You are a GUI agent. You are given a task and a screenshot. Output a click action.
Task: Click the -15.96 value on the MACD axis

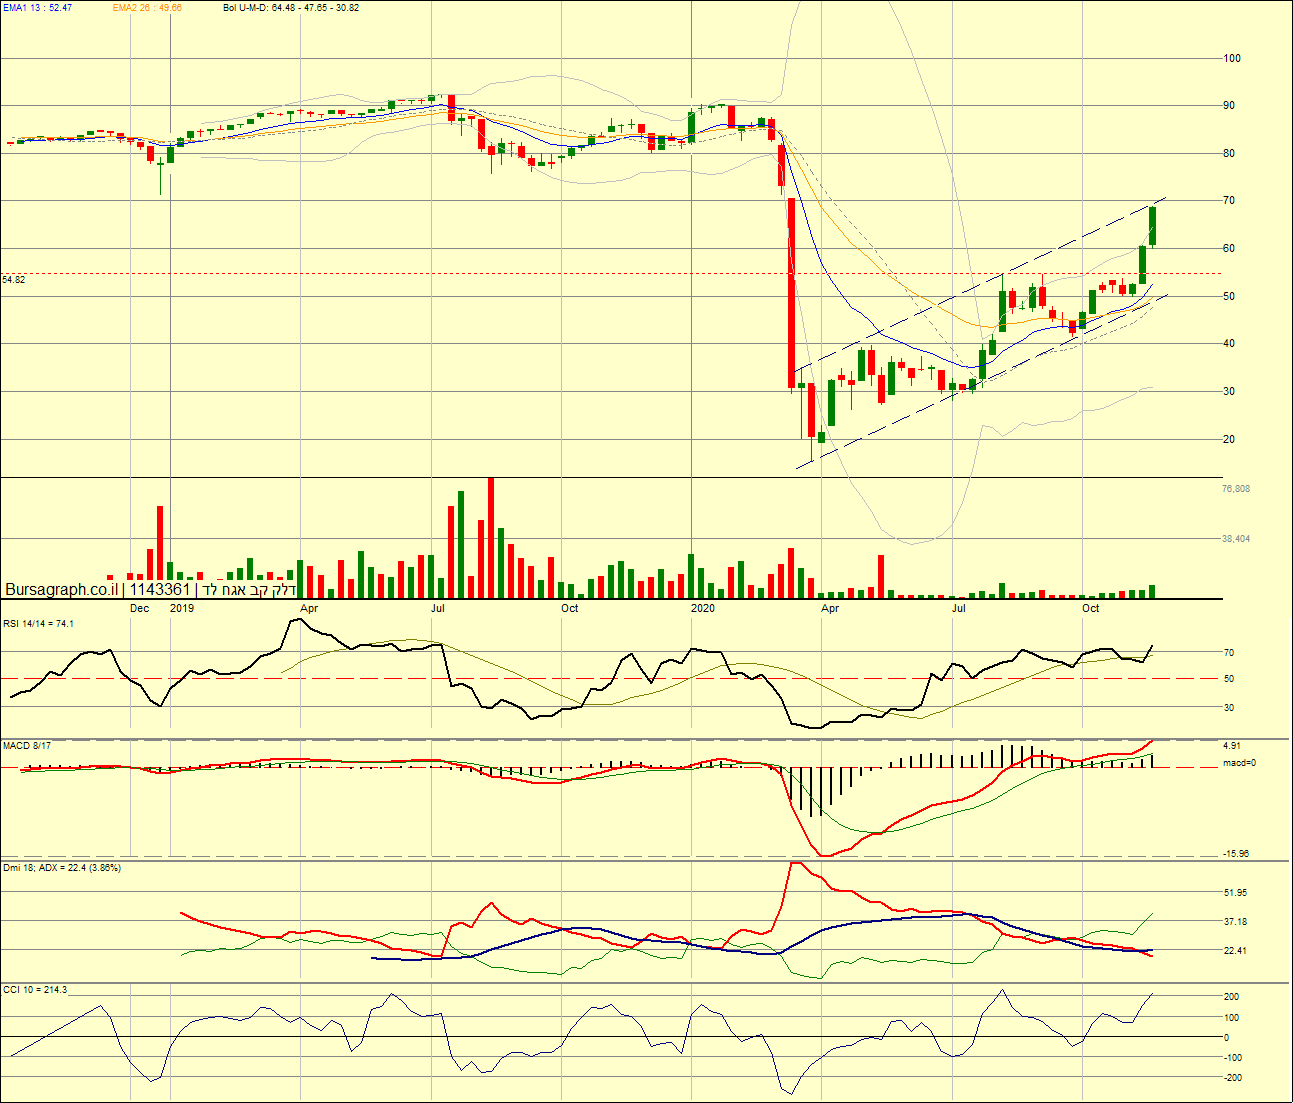click(x=1236, y=854)
